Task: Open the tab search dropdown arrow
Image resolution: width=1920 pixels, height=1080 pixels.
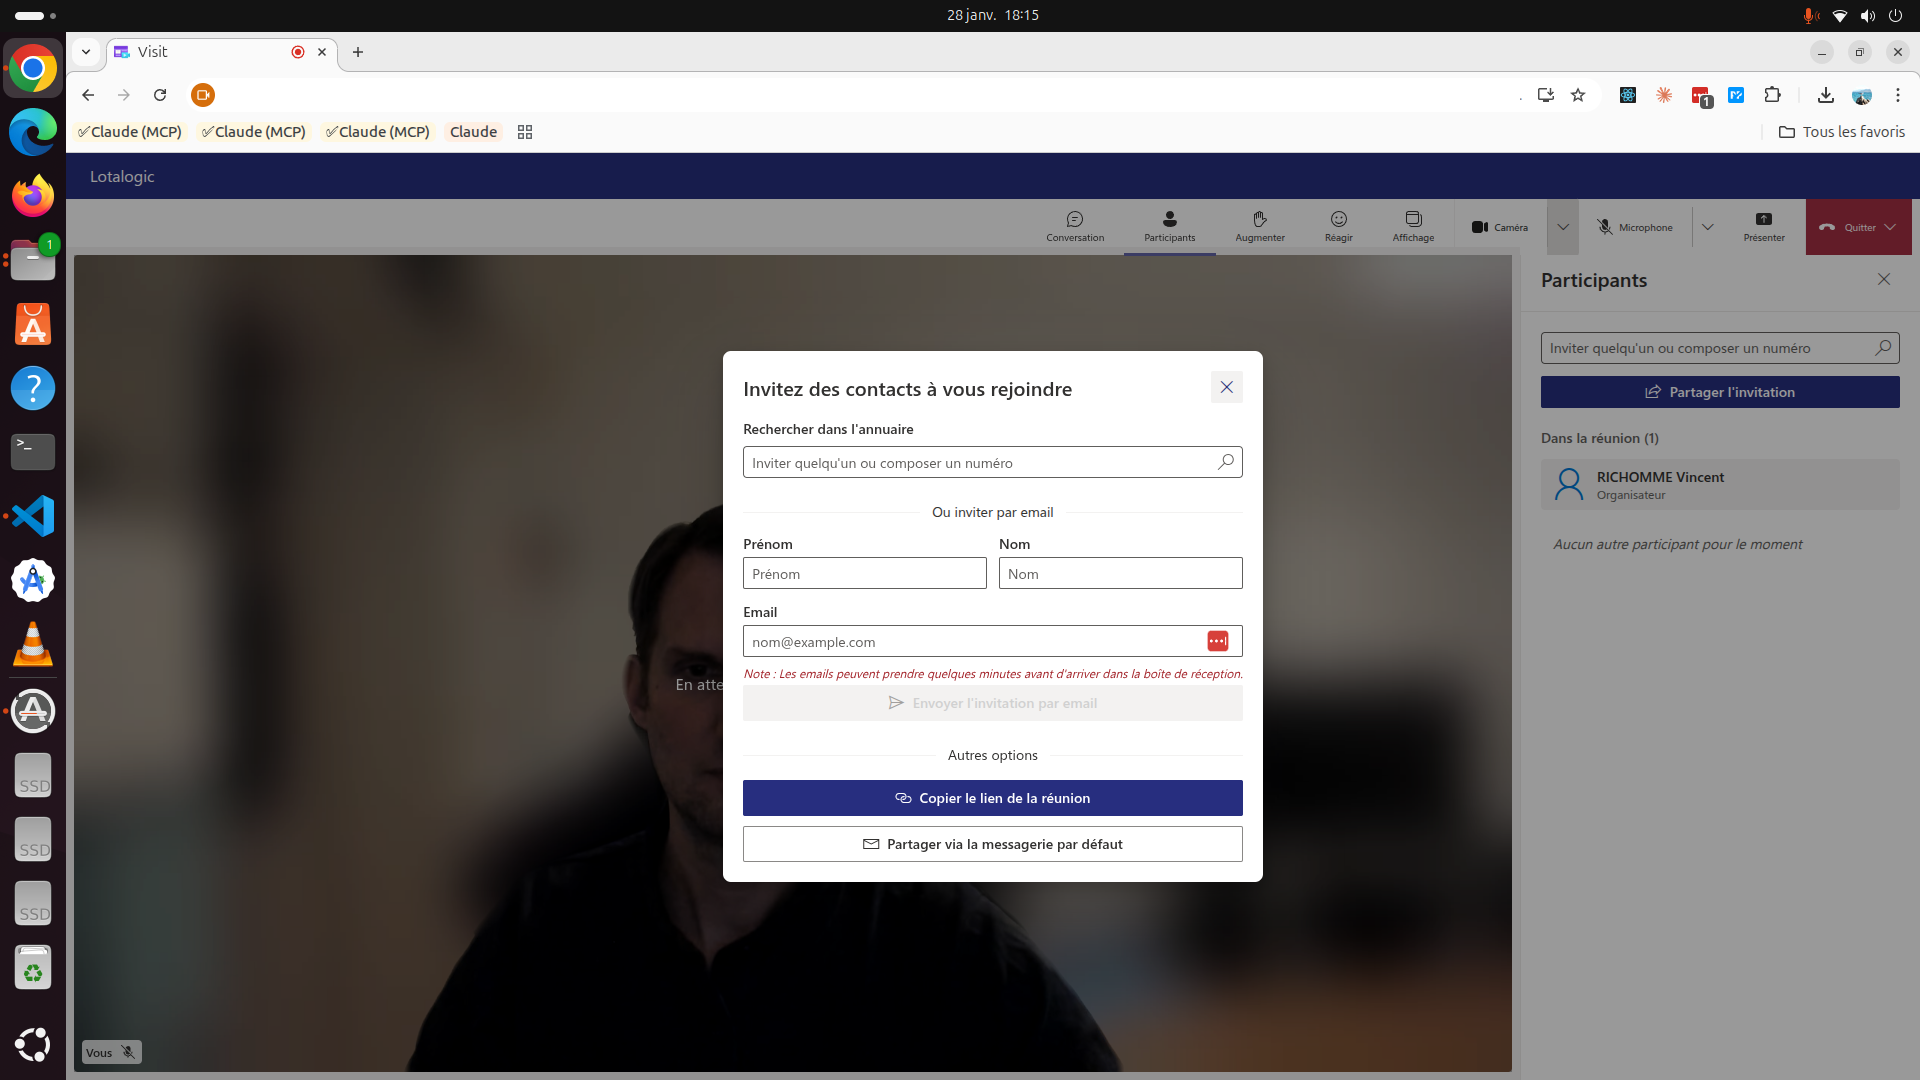Action: pos(86,52)
